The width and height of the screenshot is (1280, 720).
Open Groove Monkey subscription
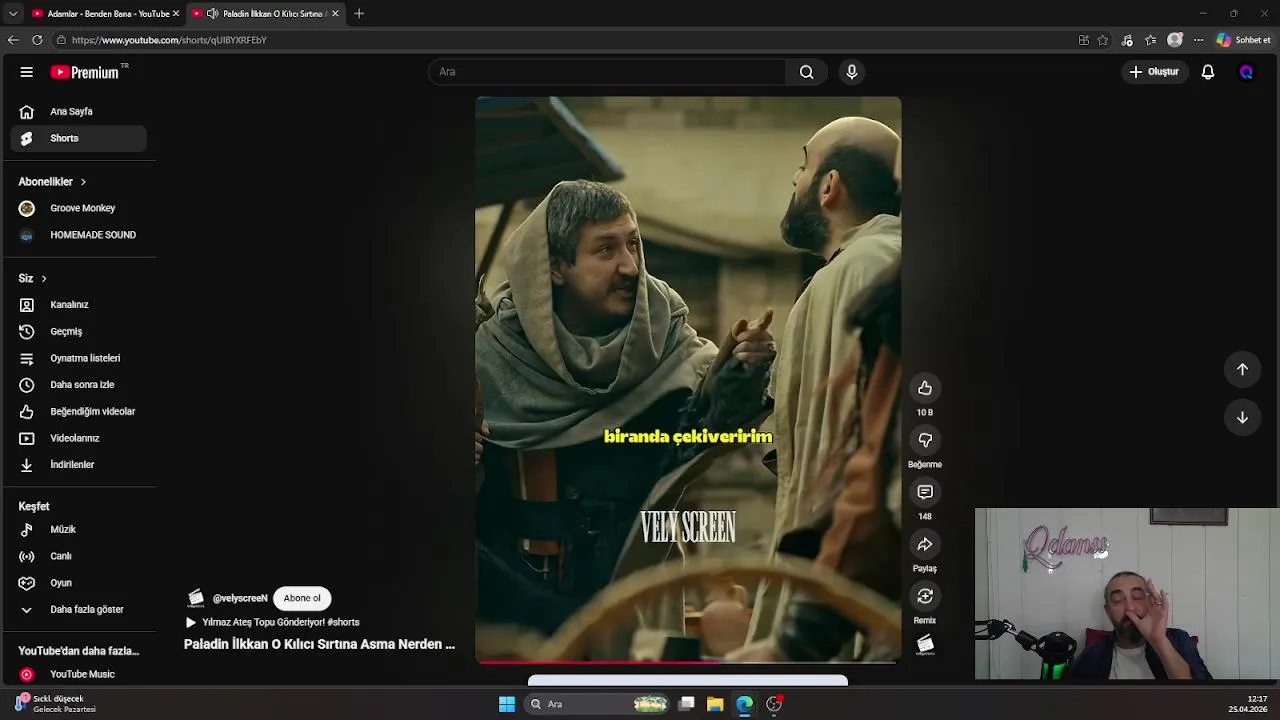(78, 208)
